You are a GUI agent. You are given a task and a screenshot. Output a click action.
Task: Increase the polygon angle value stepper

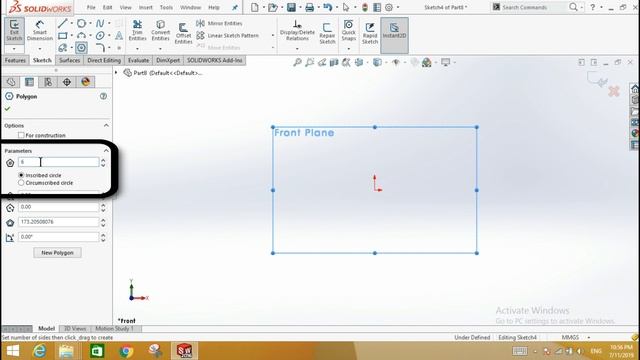pyautogui.click(x=103, y=234)
